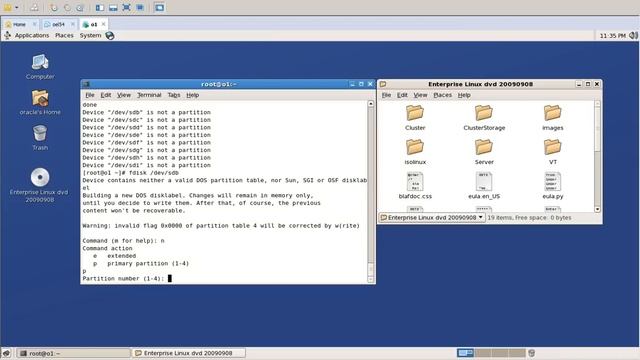Click the show sidebar view icon in VM toolbar

100,7
